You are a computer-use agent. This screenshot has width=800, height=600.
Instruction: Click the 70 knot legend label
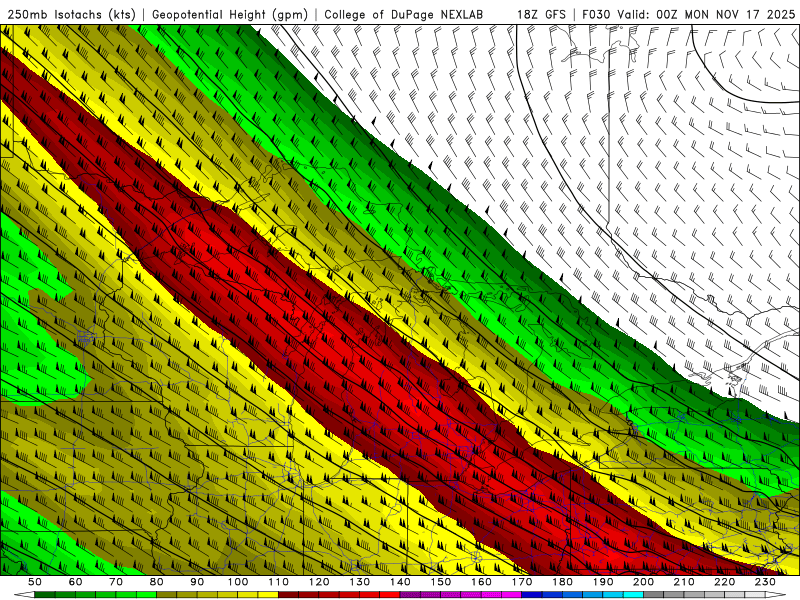tap(116, 582)
